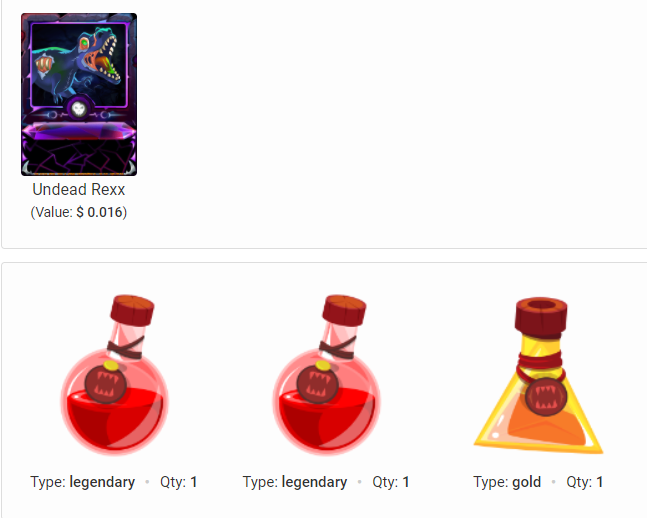Click the skull emblem on the Undead Rexx card
The width and height of the screenshot is (647, 518).
click(x=78, y=109)
